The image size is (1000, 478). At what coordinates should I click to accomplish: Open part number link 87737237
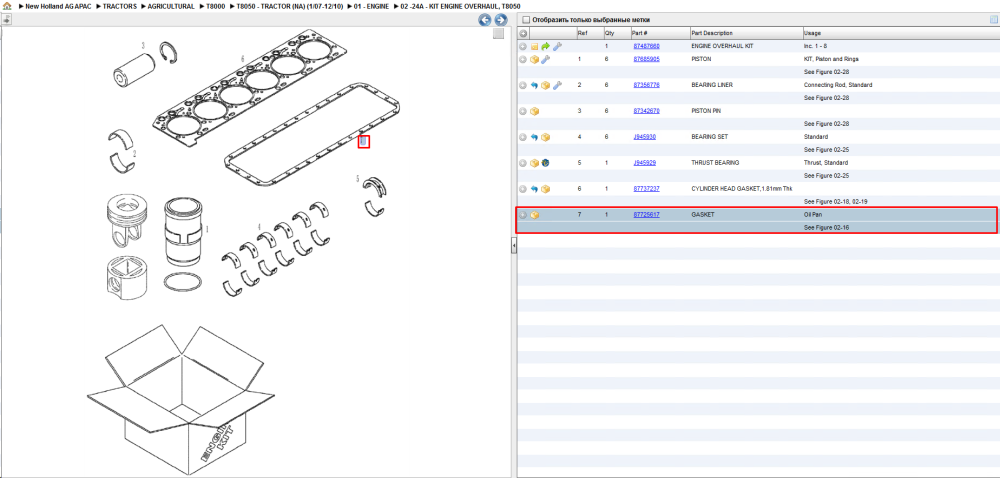(646, 189)
